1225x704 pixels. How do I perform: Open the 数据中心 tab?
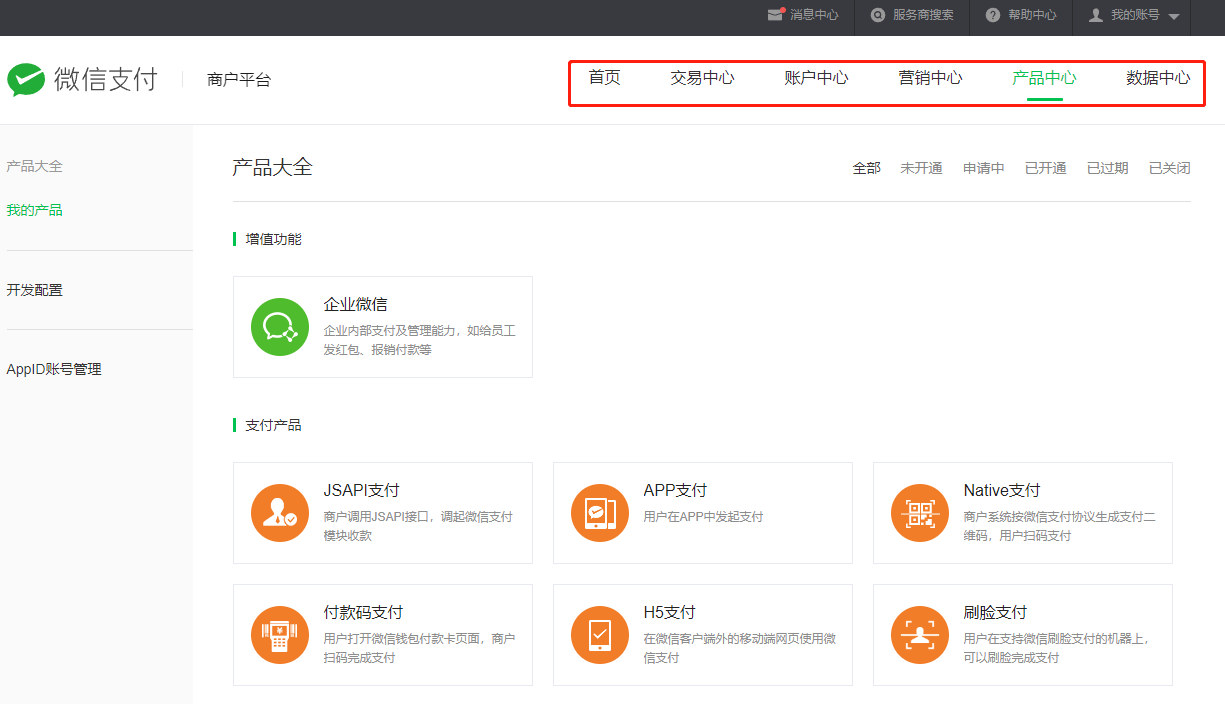[x=1158, y=78]
